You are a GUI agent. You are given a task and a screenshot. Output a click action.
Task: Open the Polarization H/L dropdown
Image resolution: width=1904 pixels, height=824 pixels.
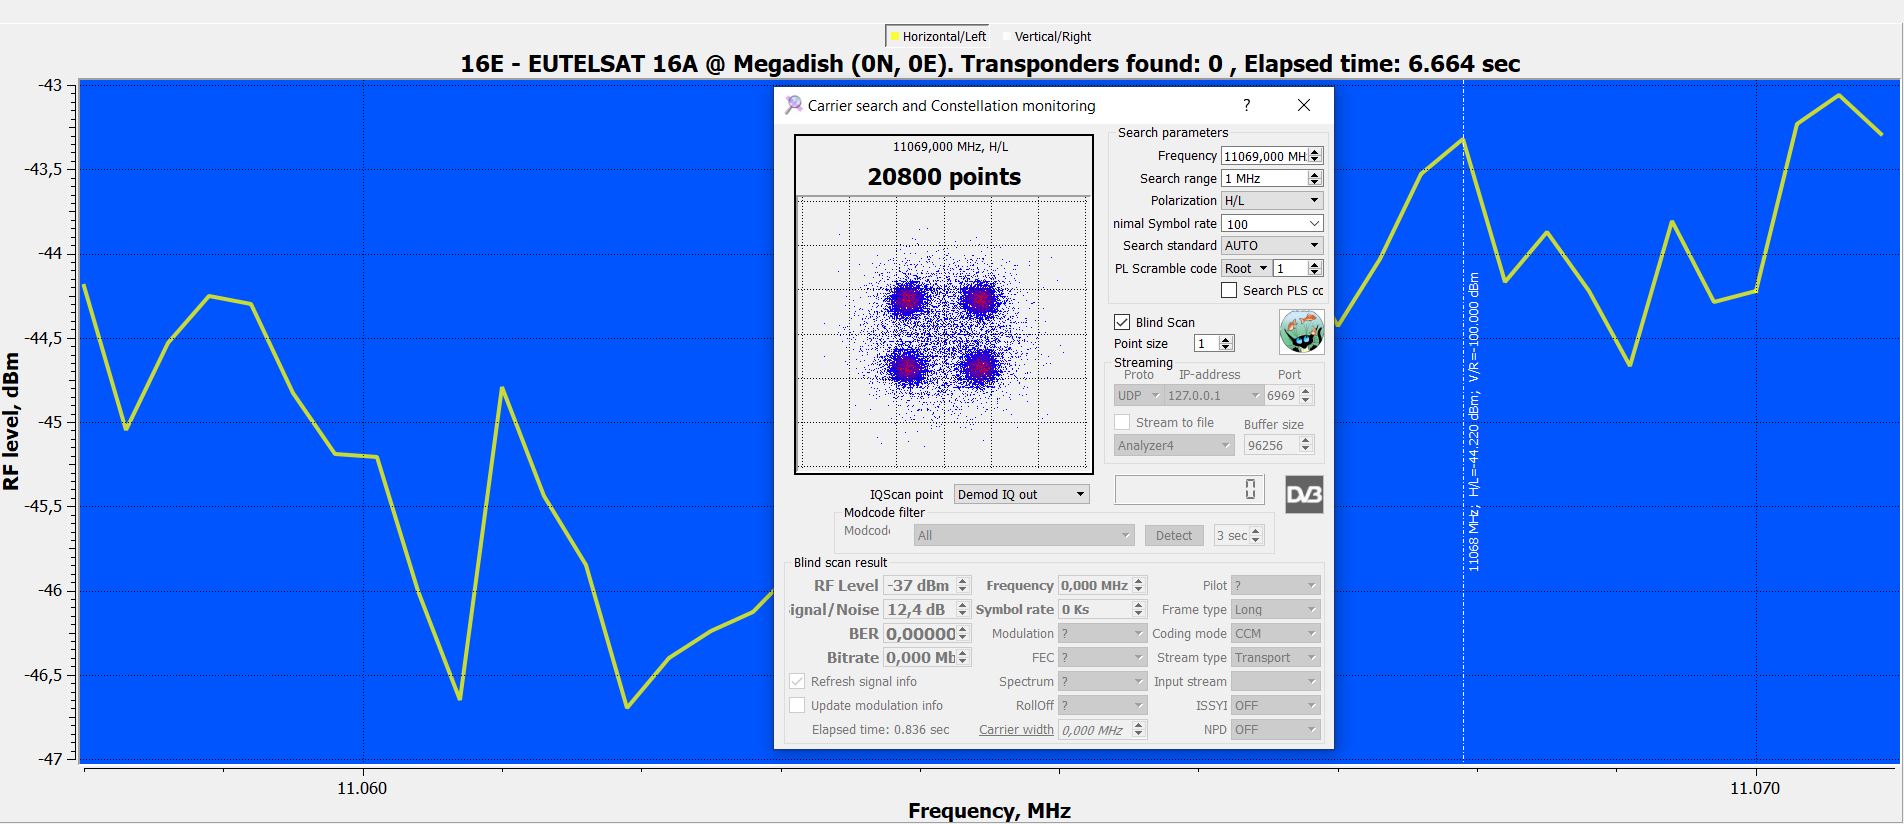click(x=1272, y=200)
